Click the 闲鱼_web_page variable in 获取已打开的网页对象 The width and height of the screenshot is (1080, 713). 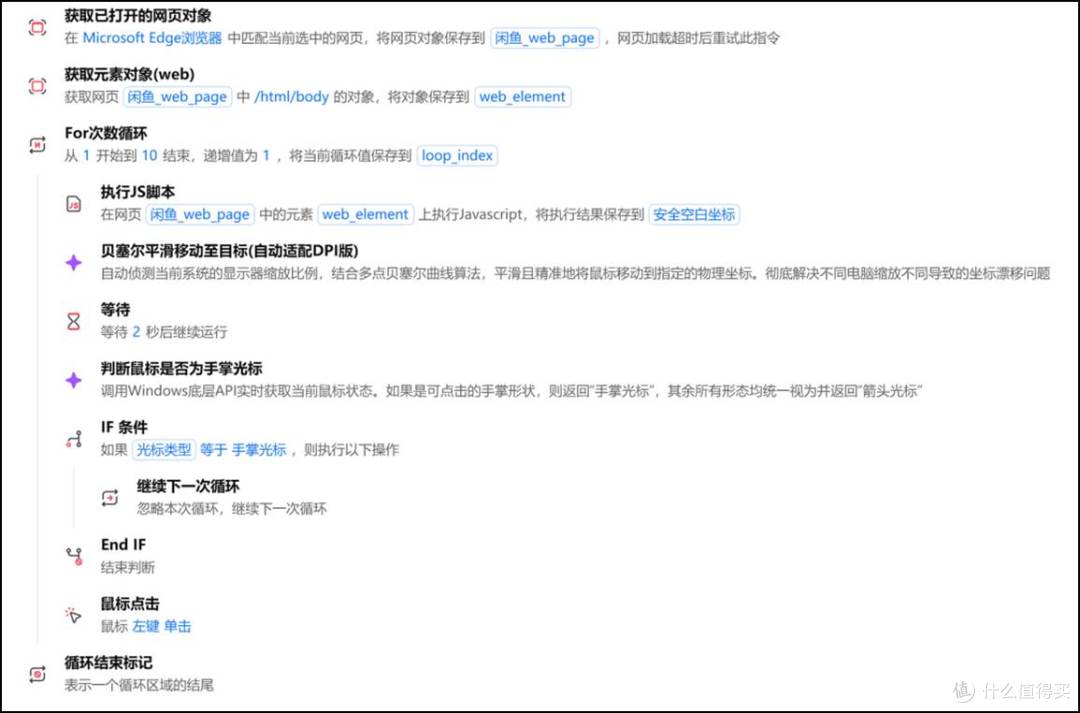[545, 38]
